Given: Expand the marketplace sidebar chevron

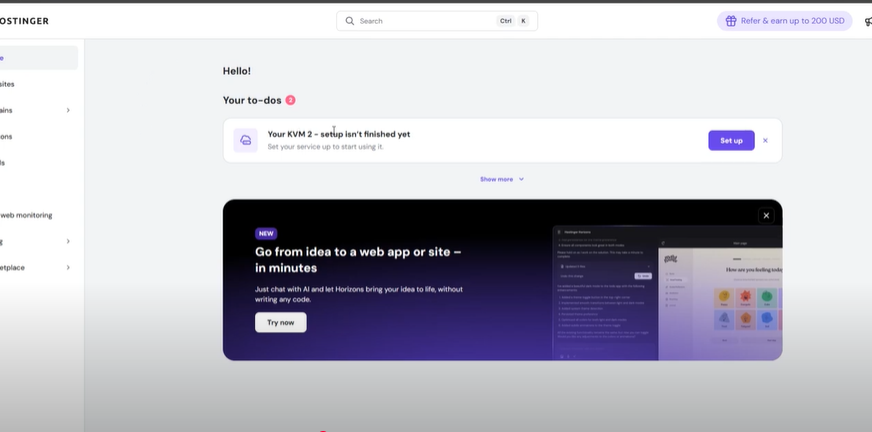Looking at the screenshot, I should point(68,267).
